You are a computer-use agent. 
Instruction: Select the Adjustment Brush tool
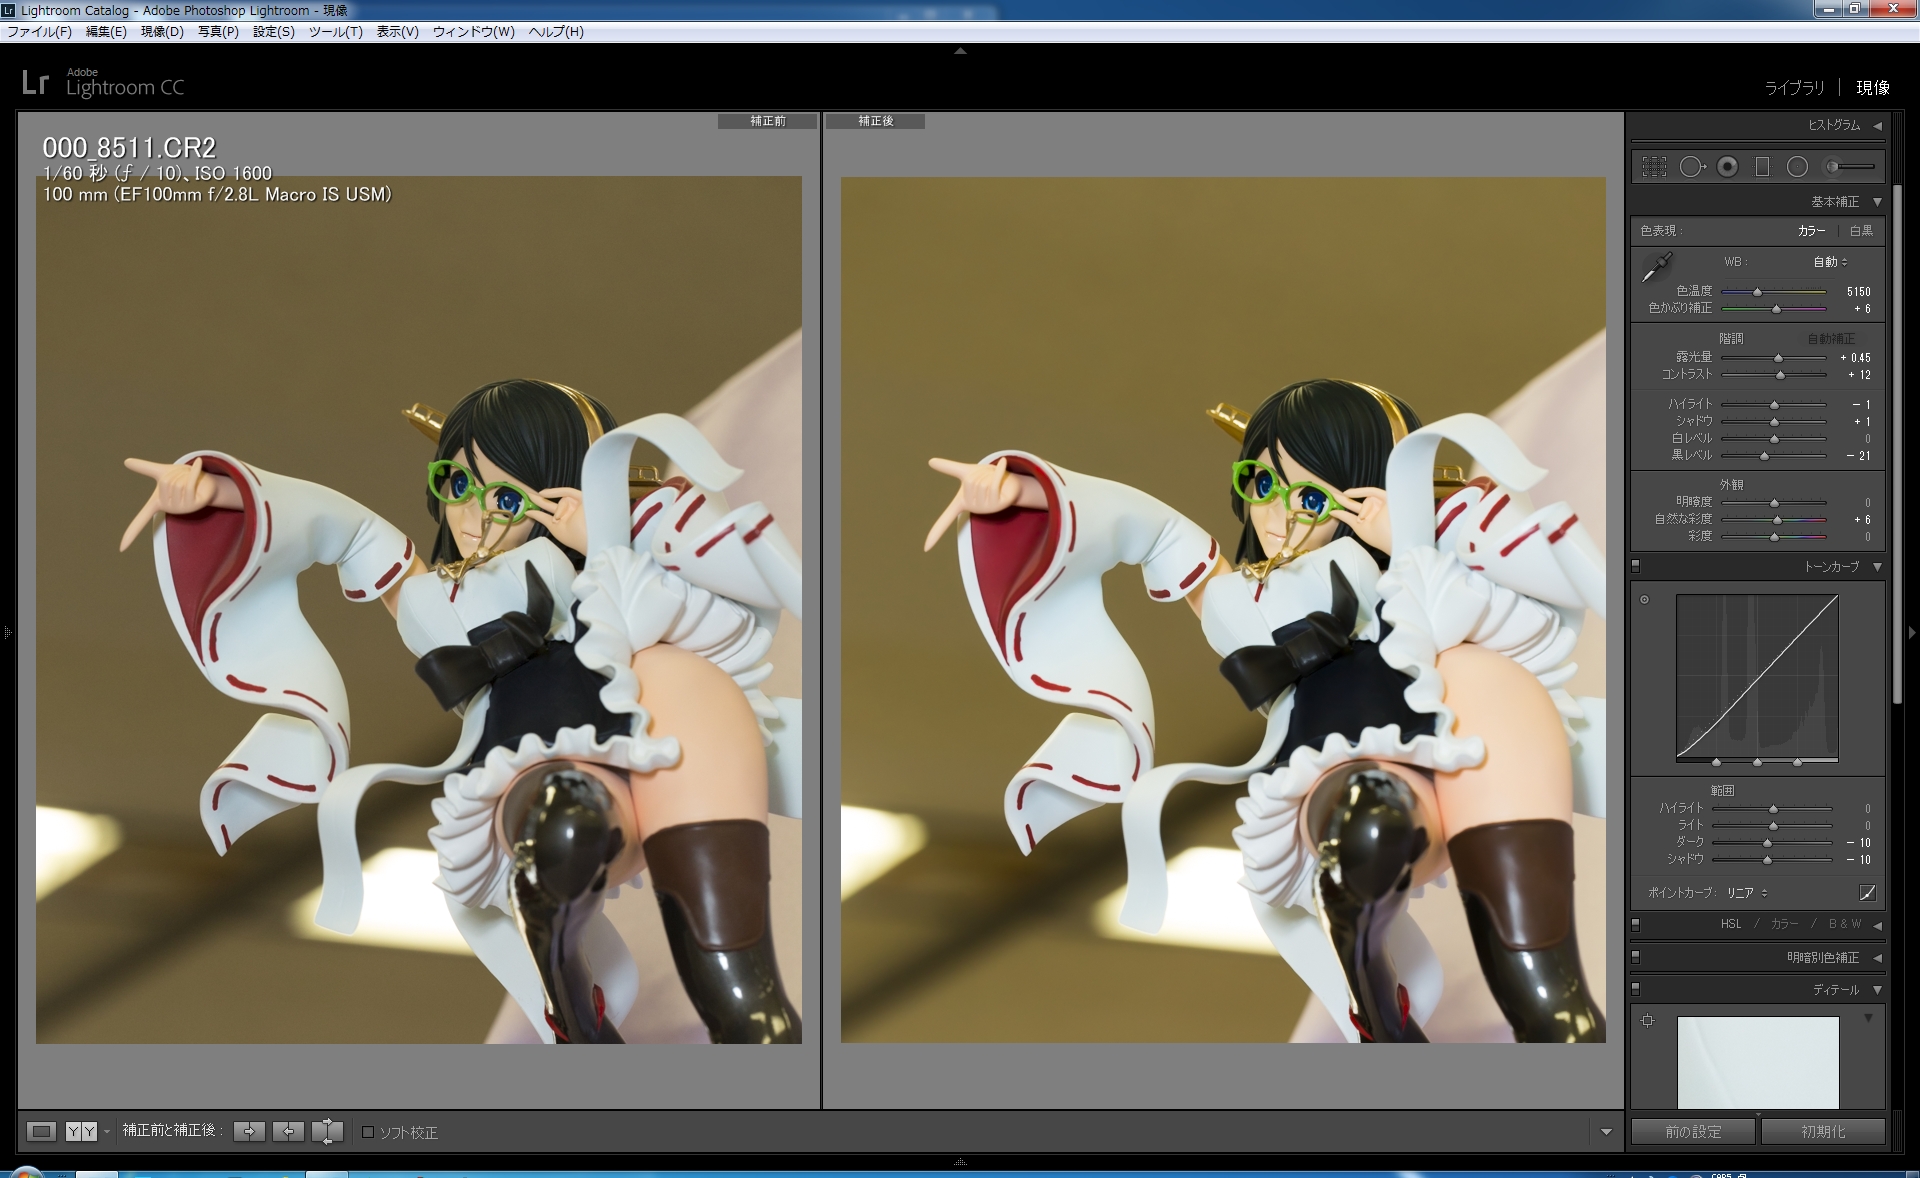tap(1849, 167)
